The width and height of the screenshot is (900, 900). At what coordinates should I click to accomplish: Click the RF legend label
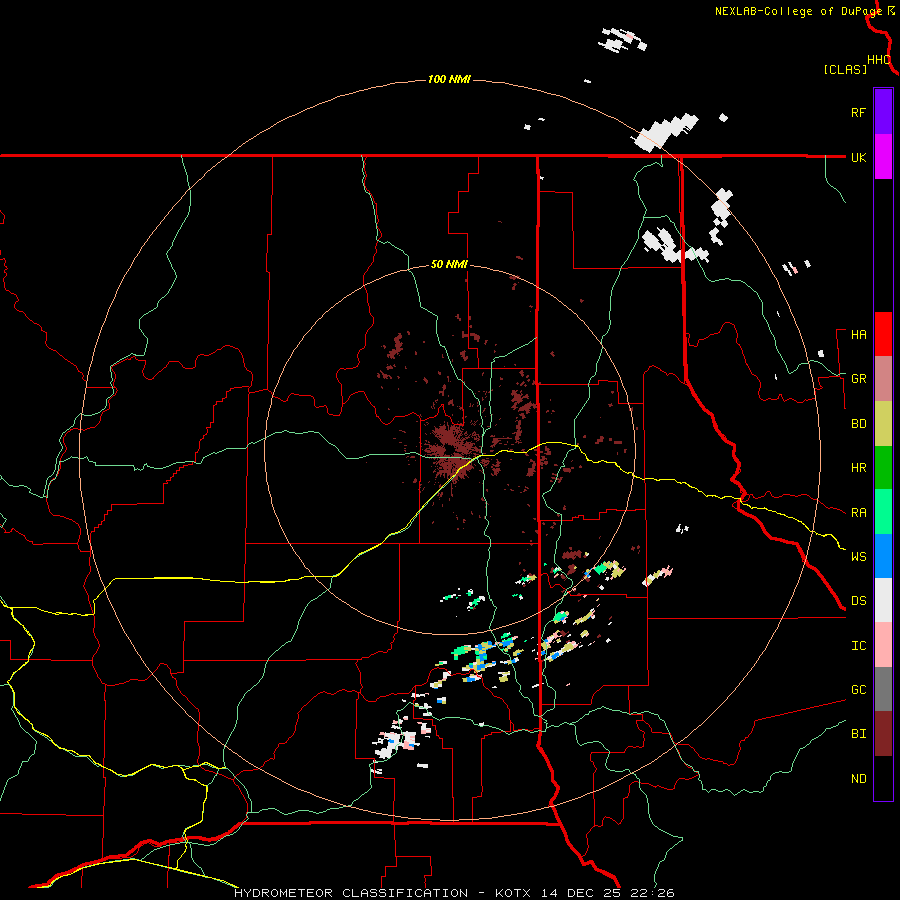[858, 112]
